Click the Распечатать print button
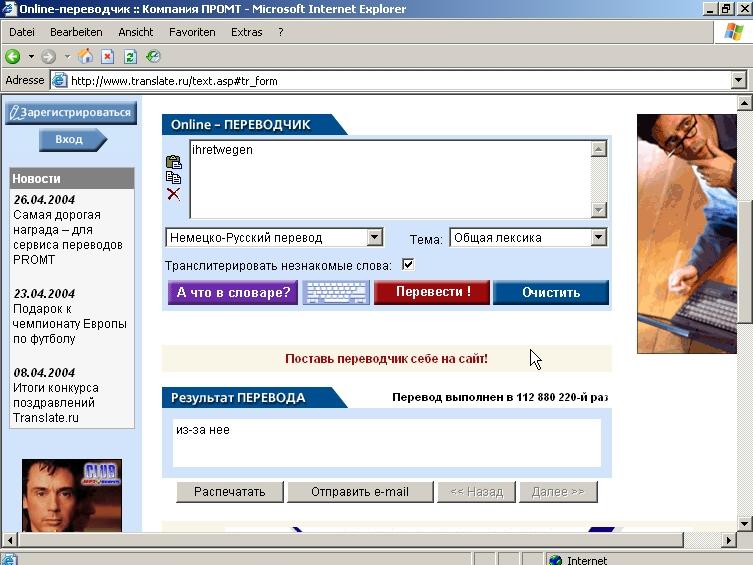Image resolution: width=753 pixels, height=565 pixels. tap(230, 492)
